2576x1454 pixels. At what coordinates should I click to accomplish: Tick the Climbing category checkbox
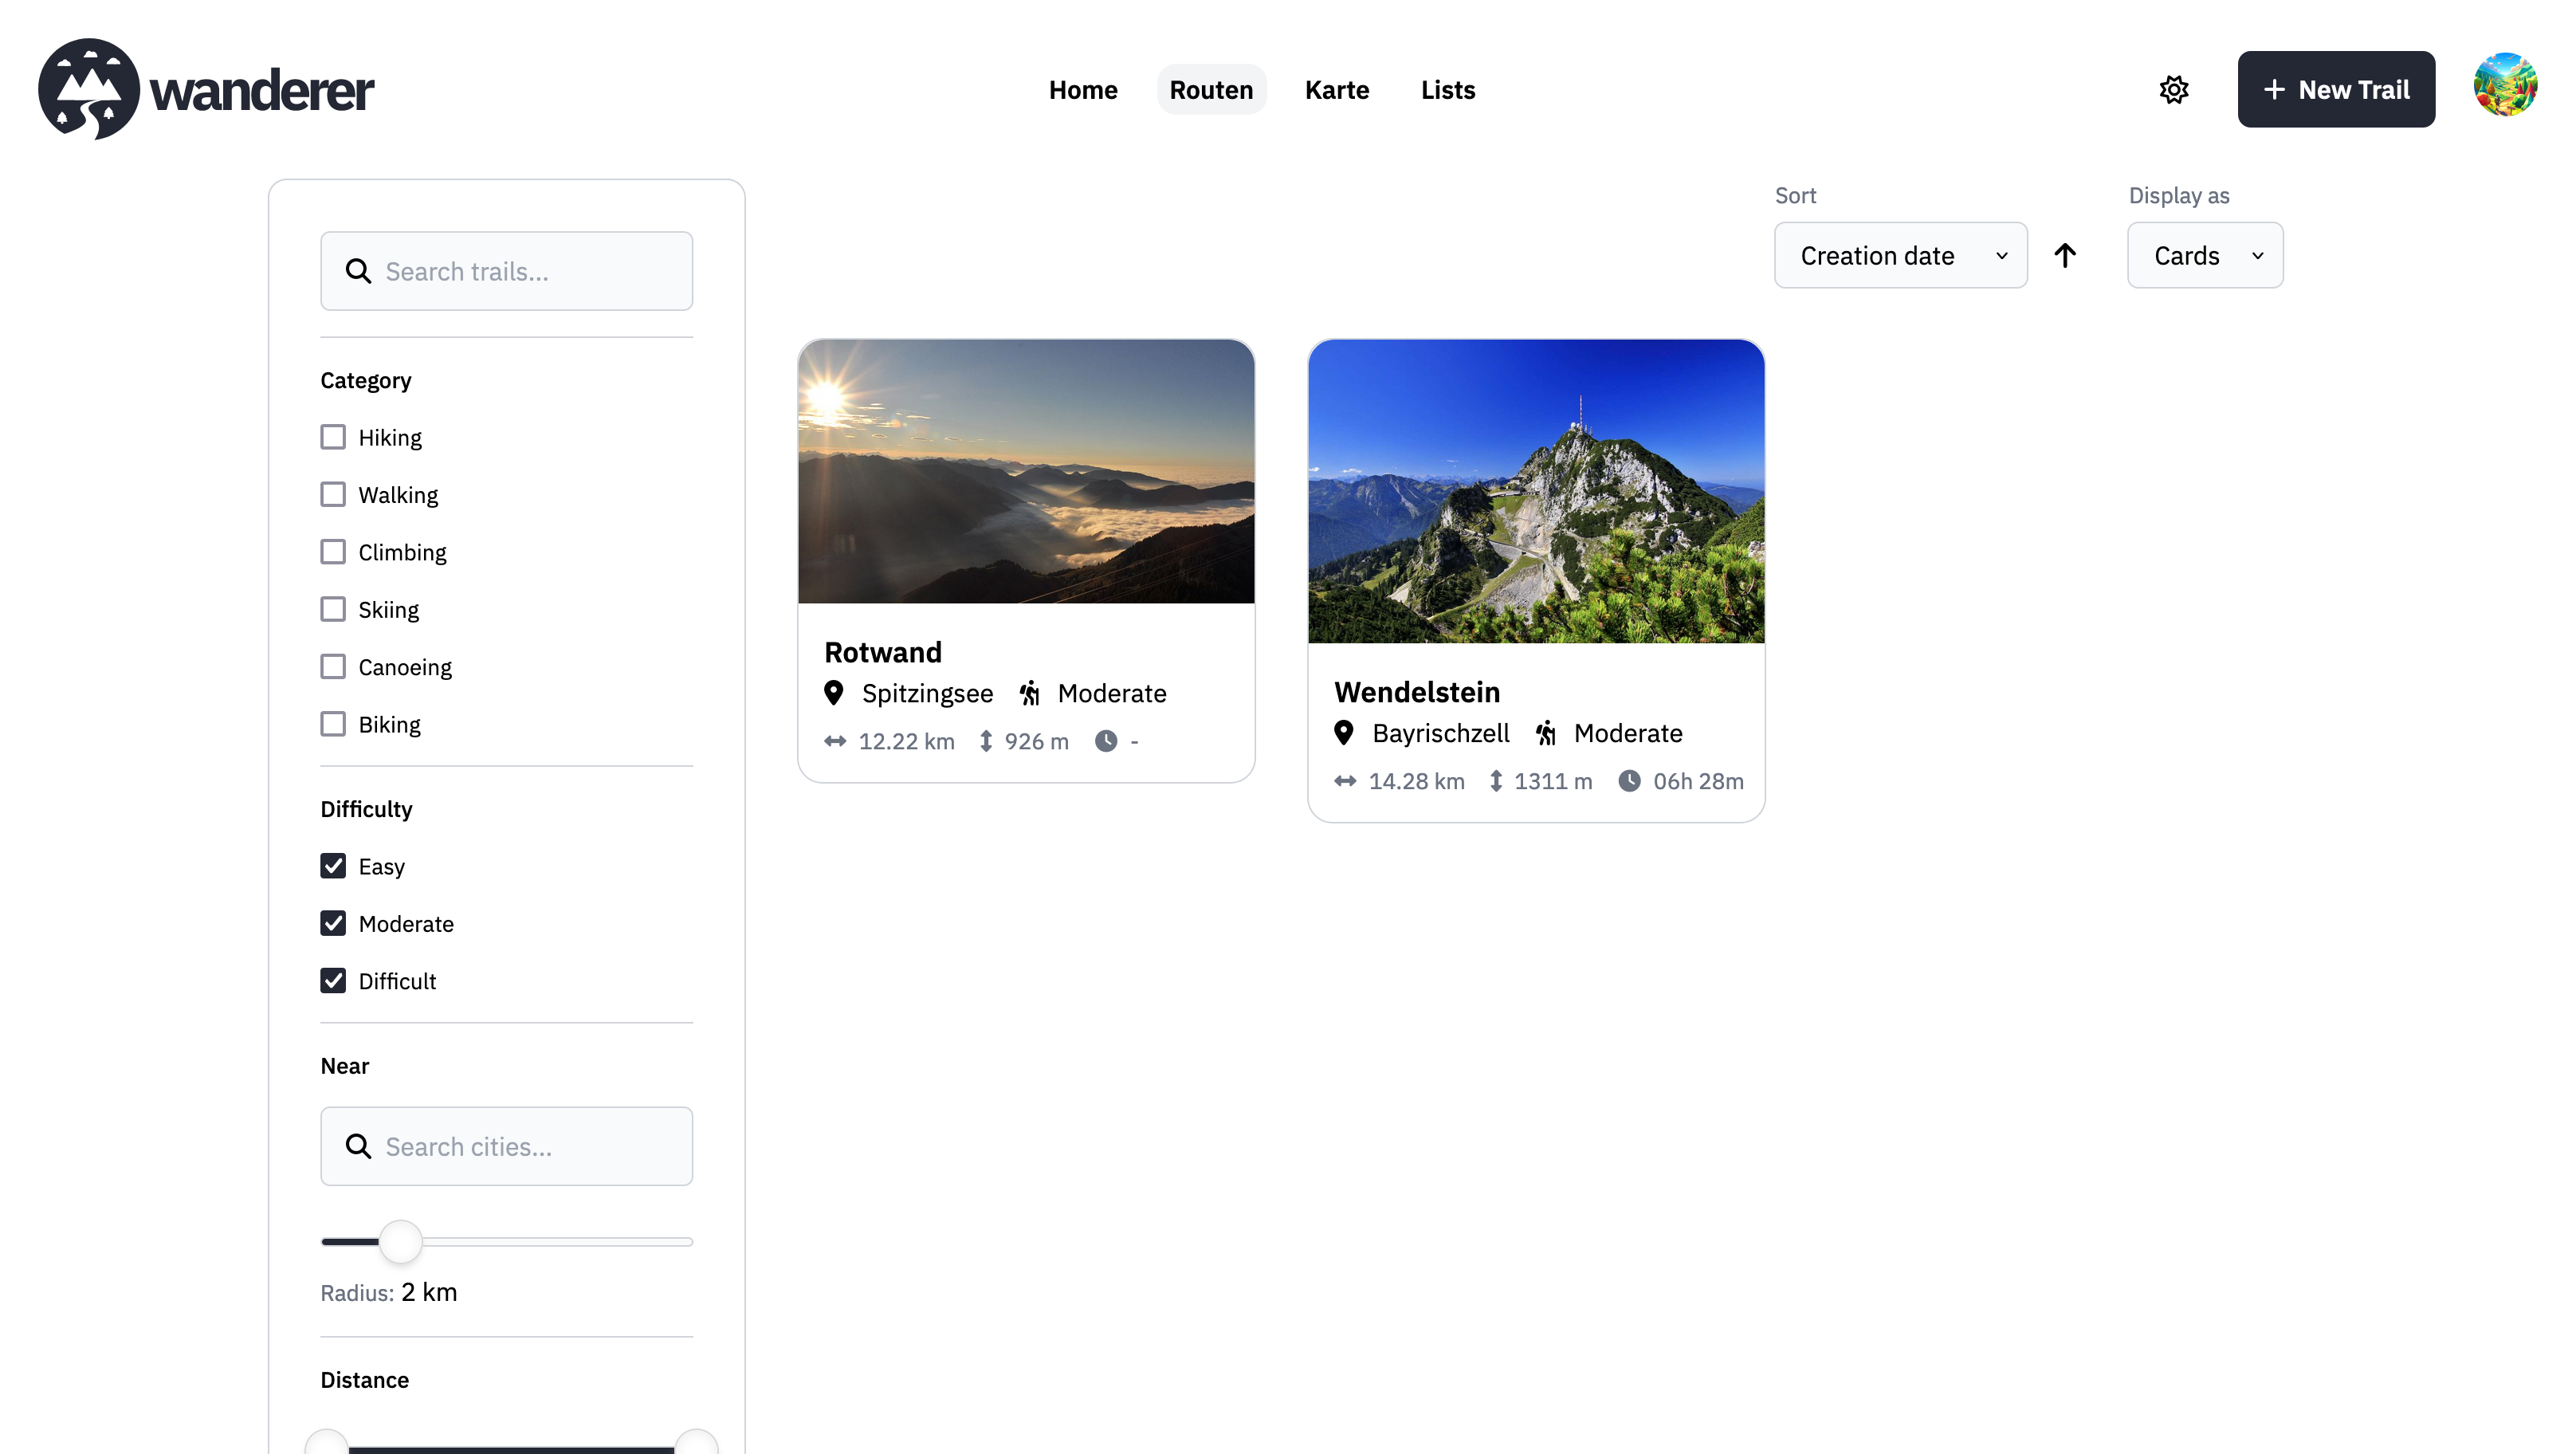[x=333, y=552]
